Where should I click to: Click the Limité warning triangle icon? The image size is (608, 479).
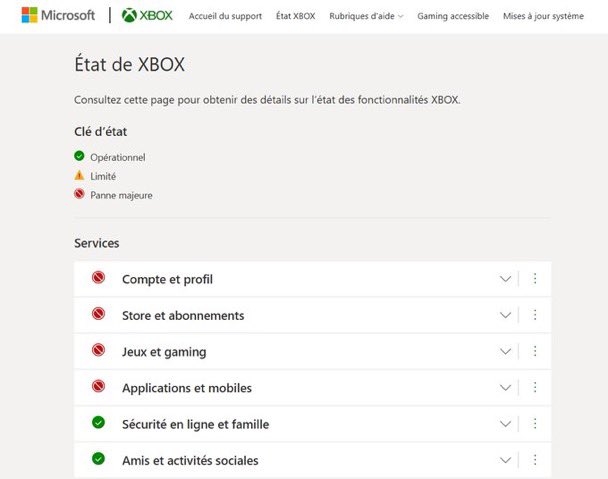click(x=79, y=175)
